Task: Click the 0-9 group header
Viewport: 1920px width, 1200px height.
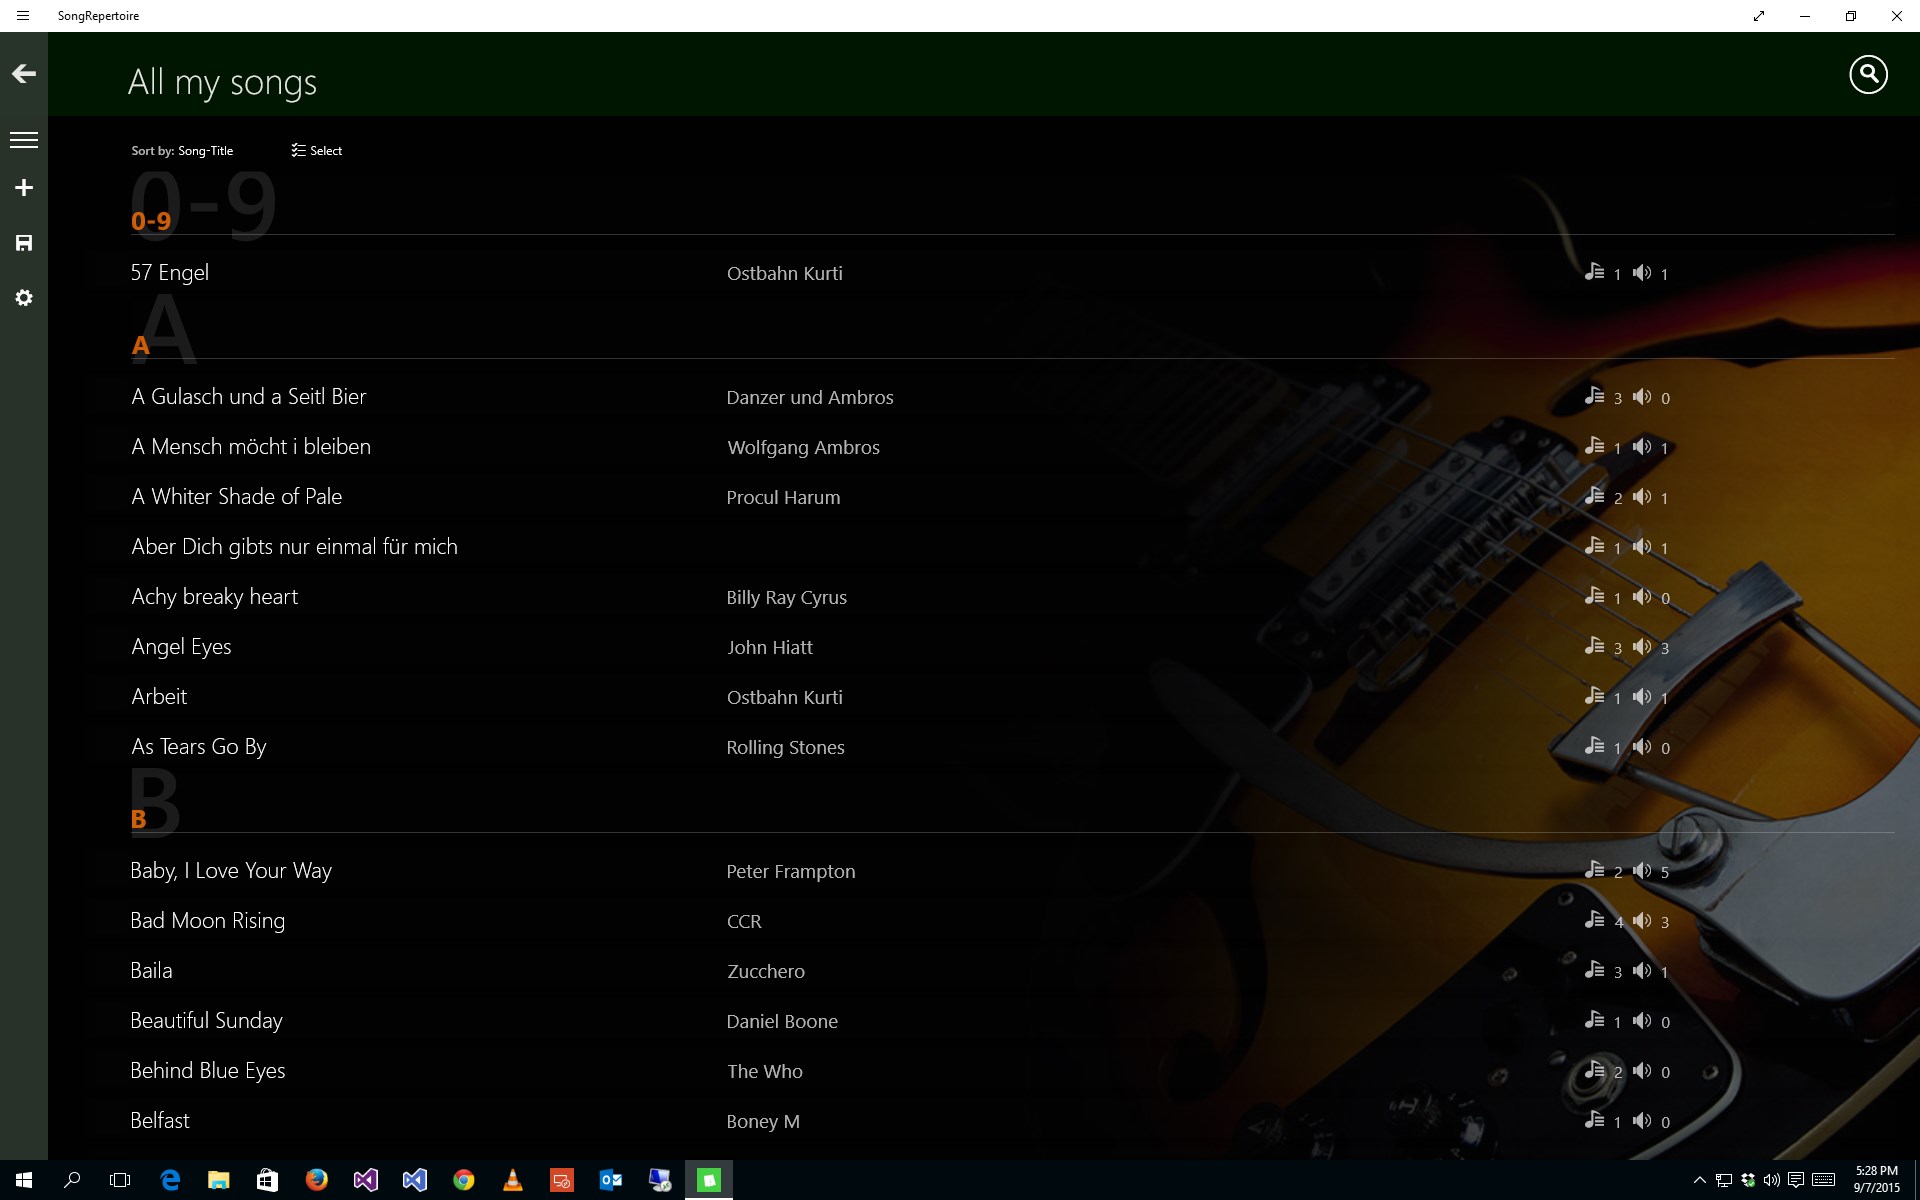Action: [x=151, y=221]
